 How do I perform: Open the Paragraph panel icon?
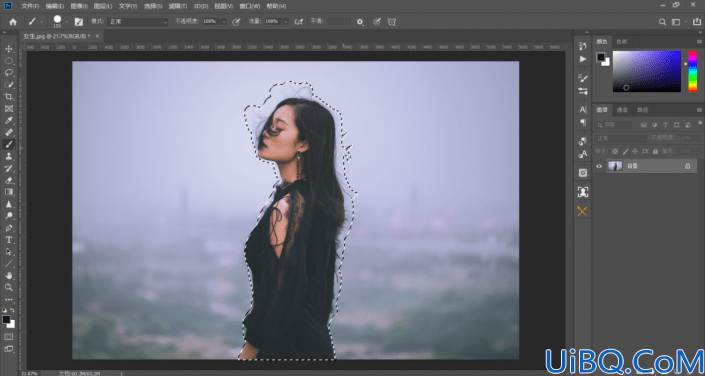click(x=583, y=122)
